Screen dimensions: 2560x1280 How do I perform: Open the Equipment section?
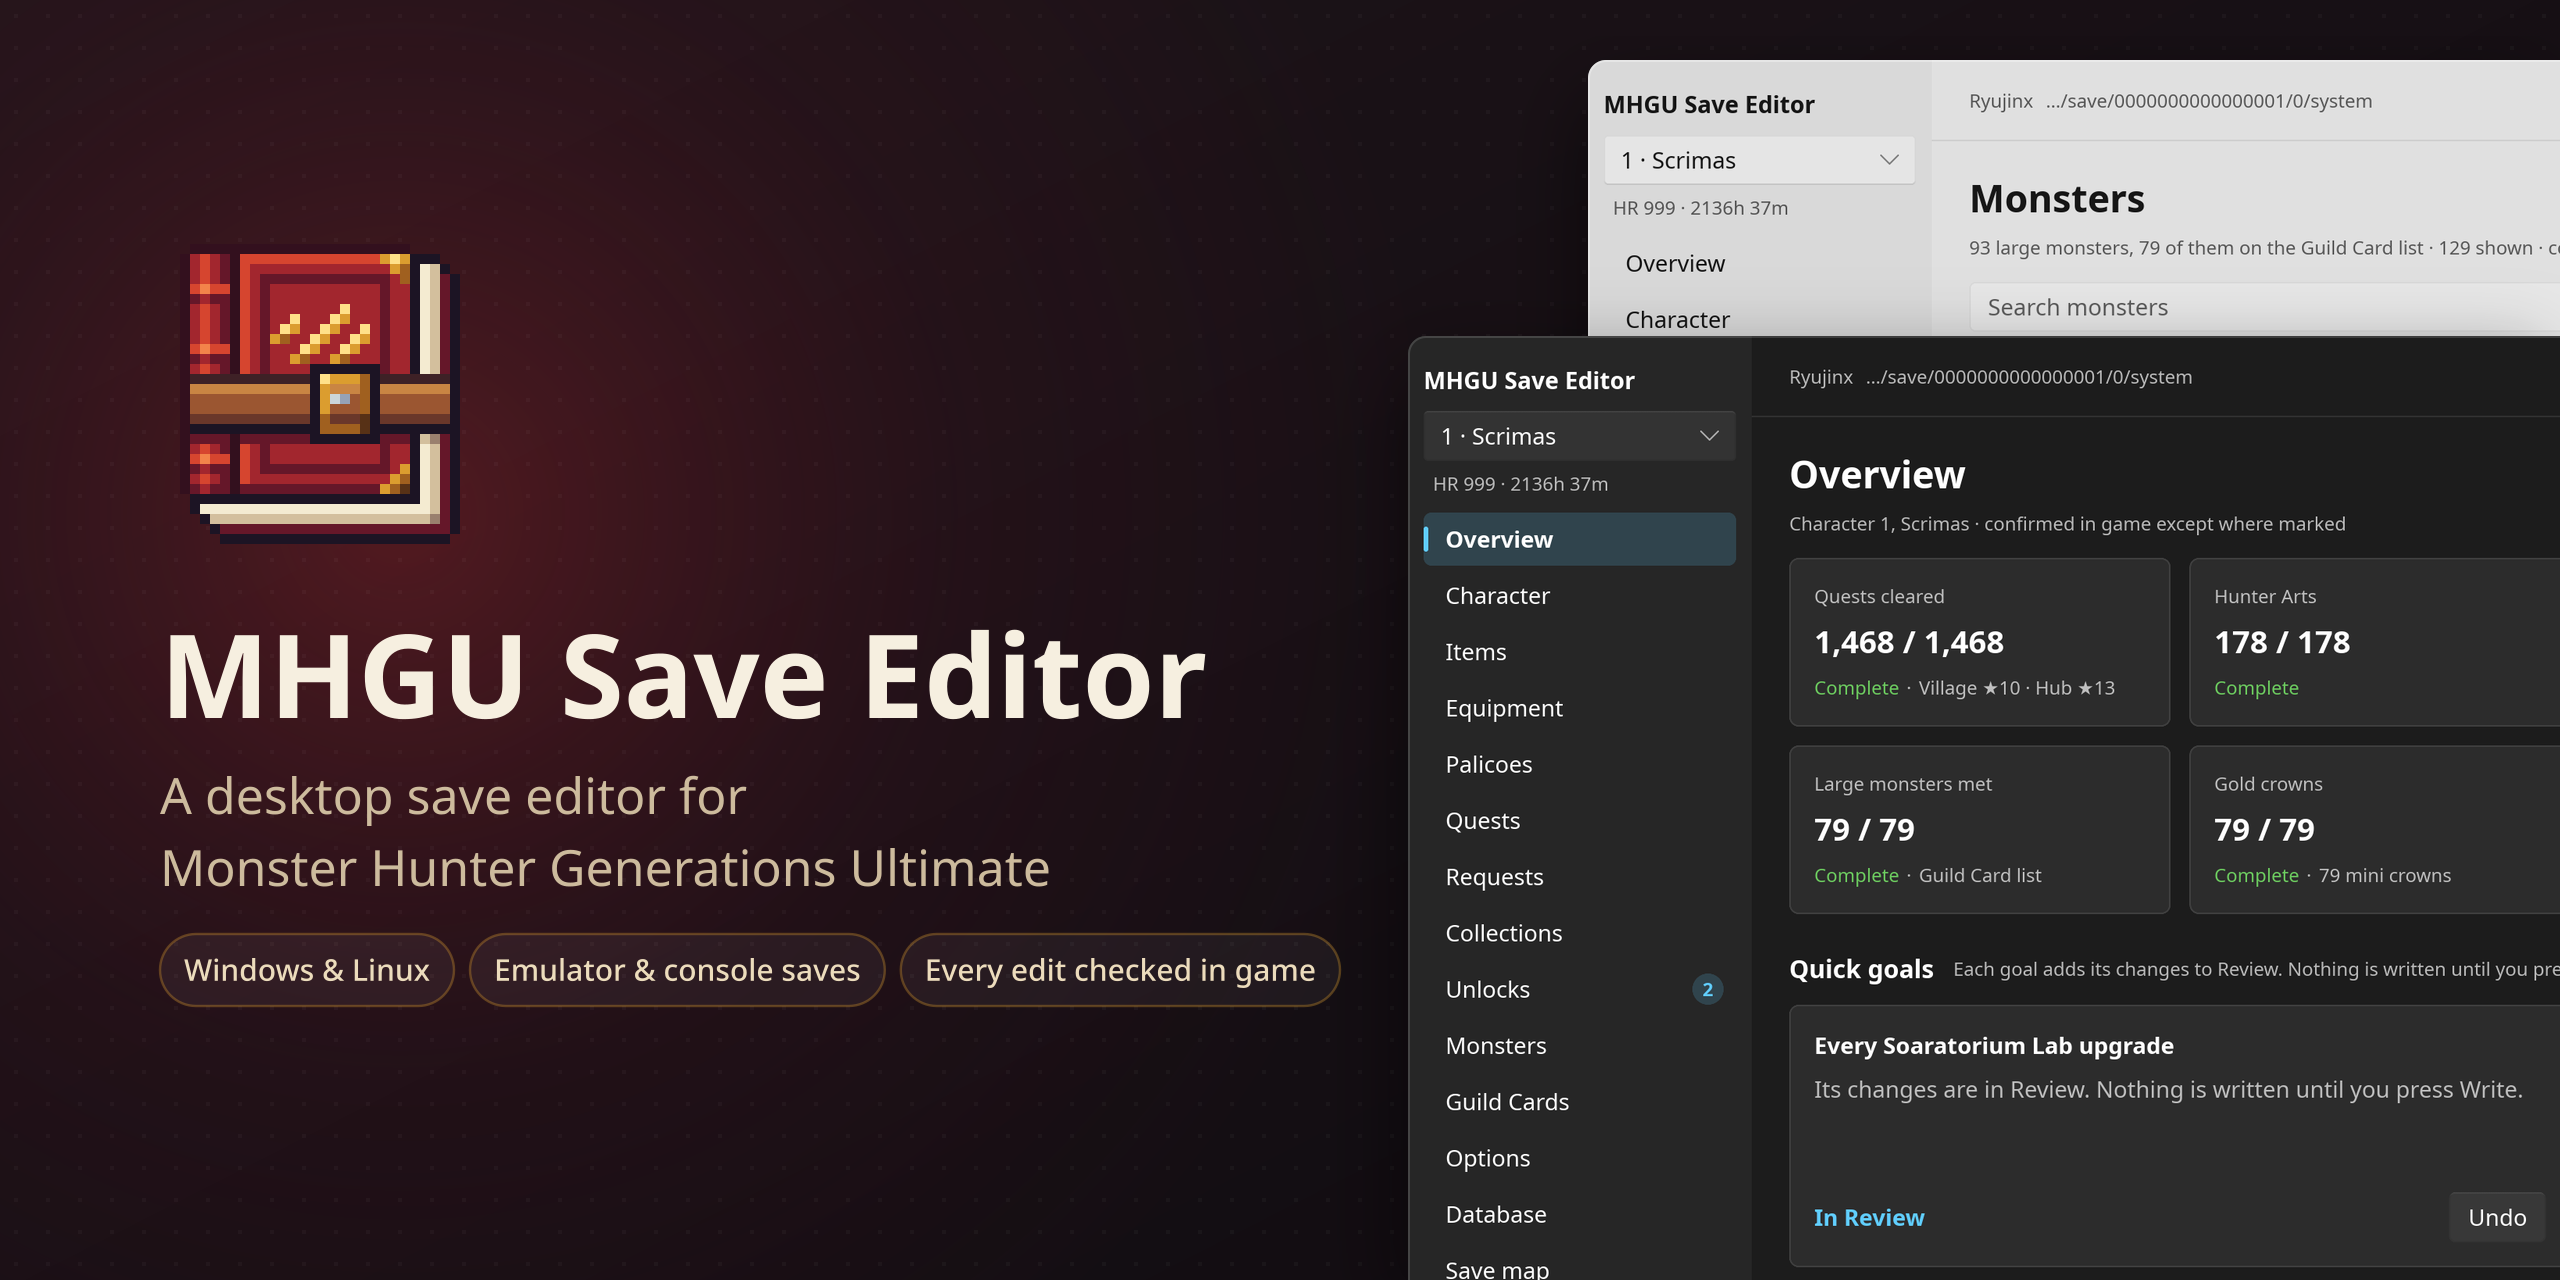1579,708
